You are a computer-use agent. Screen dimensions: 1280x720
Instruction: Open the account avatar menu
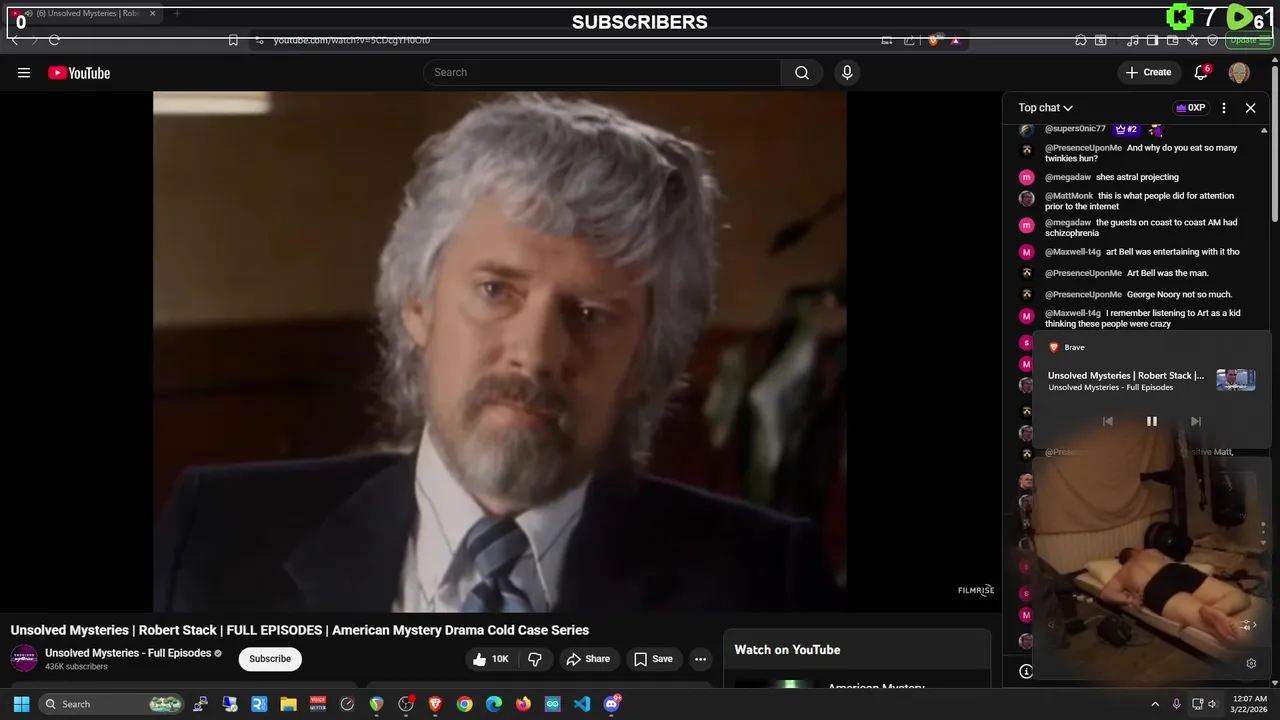[x=1239, y=72]
